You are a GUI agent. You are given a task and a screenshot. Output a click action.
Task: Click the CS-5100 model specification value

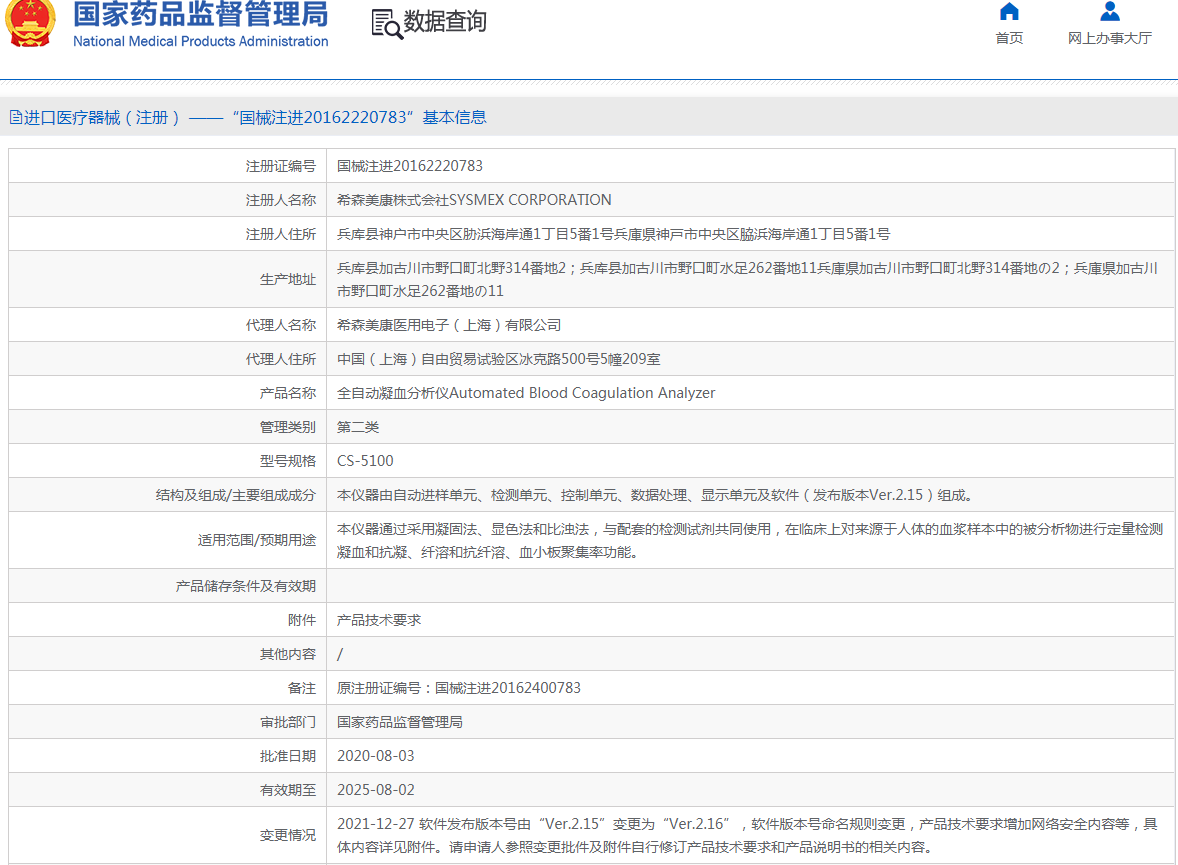coord(365,461)
